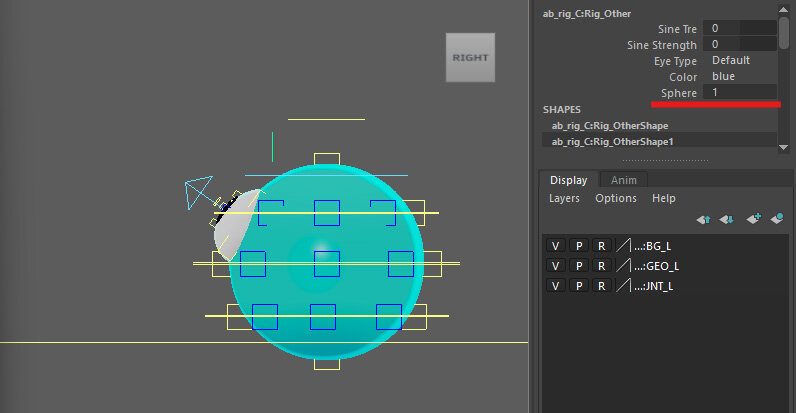Click GEO_L layer display type slash box
The height and width of the screenshot is (413, 796).
tap(624, 266)
